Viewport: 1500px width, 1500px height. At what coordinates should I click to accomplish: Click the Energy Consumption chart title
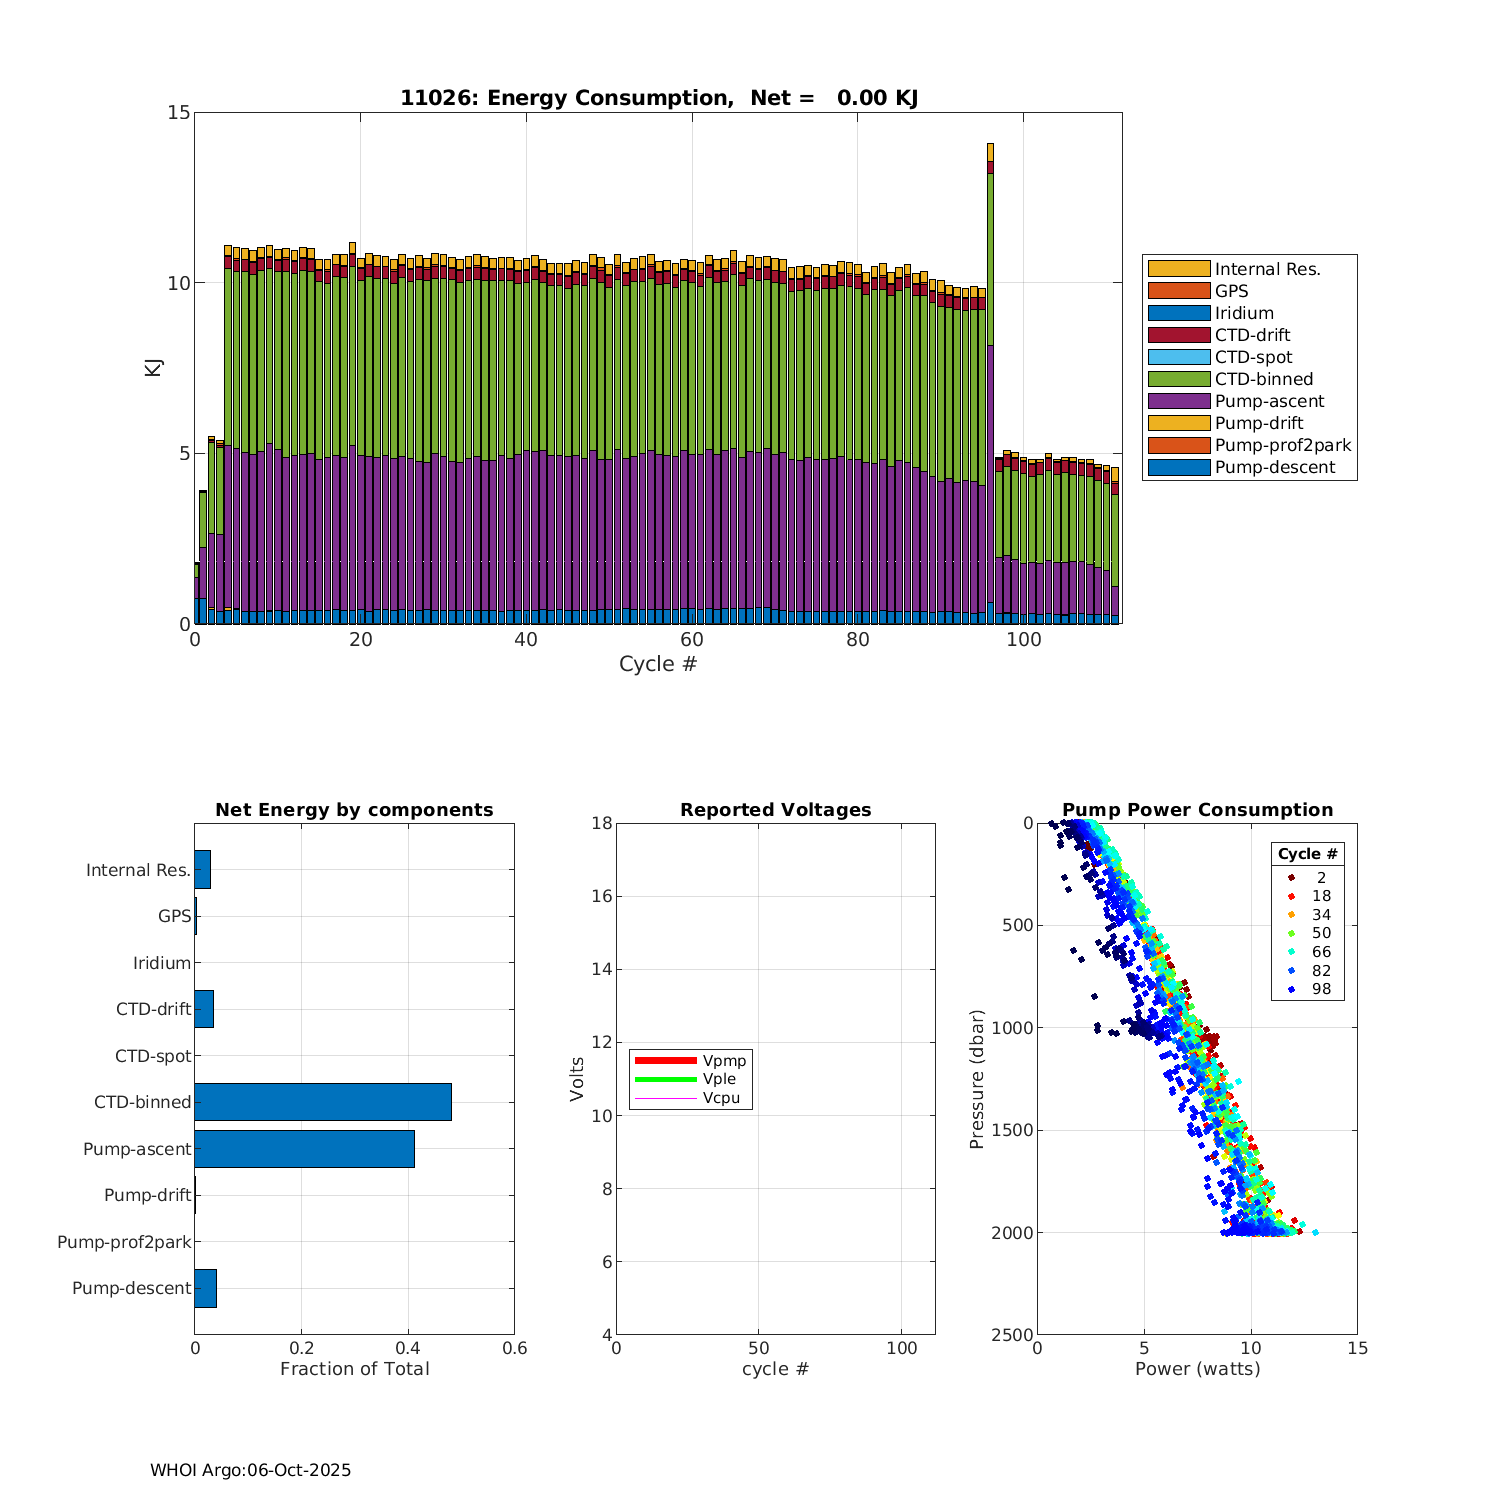click(x=659, y=98)
